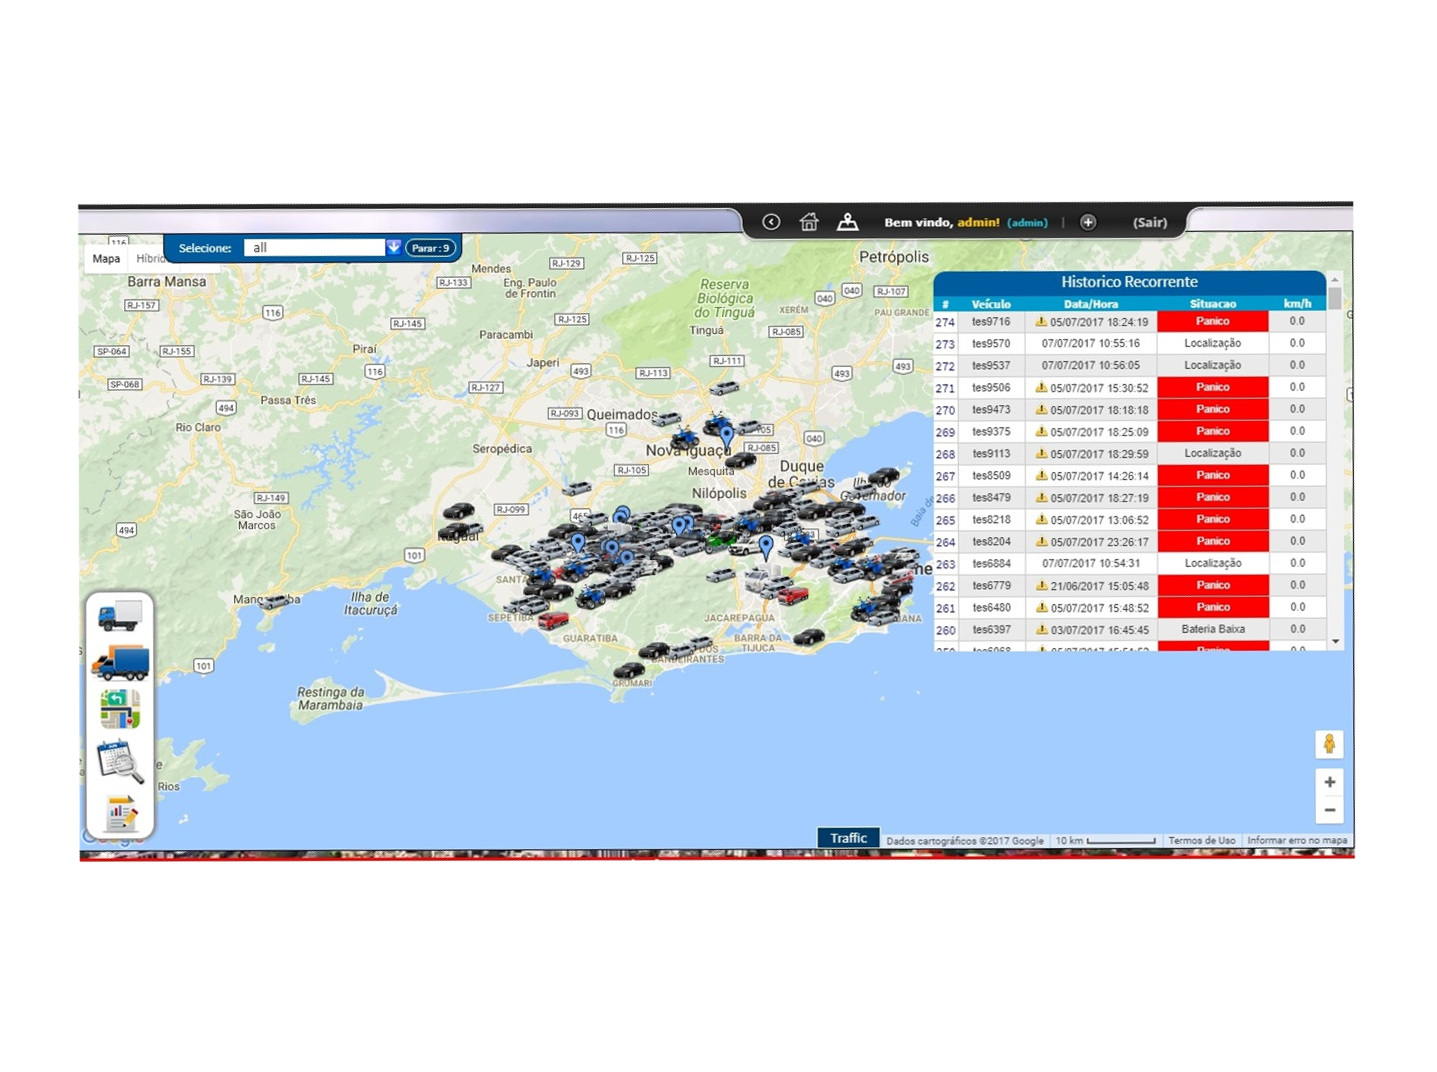Toggle the Traffic layer button
The height and width of the screenshot is (1072, 1437).
tap(848, 838)
